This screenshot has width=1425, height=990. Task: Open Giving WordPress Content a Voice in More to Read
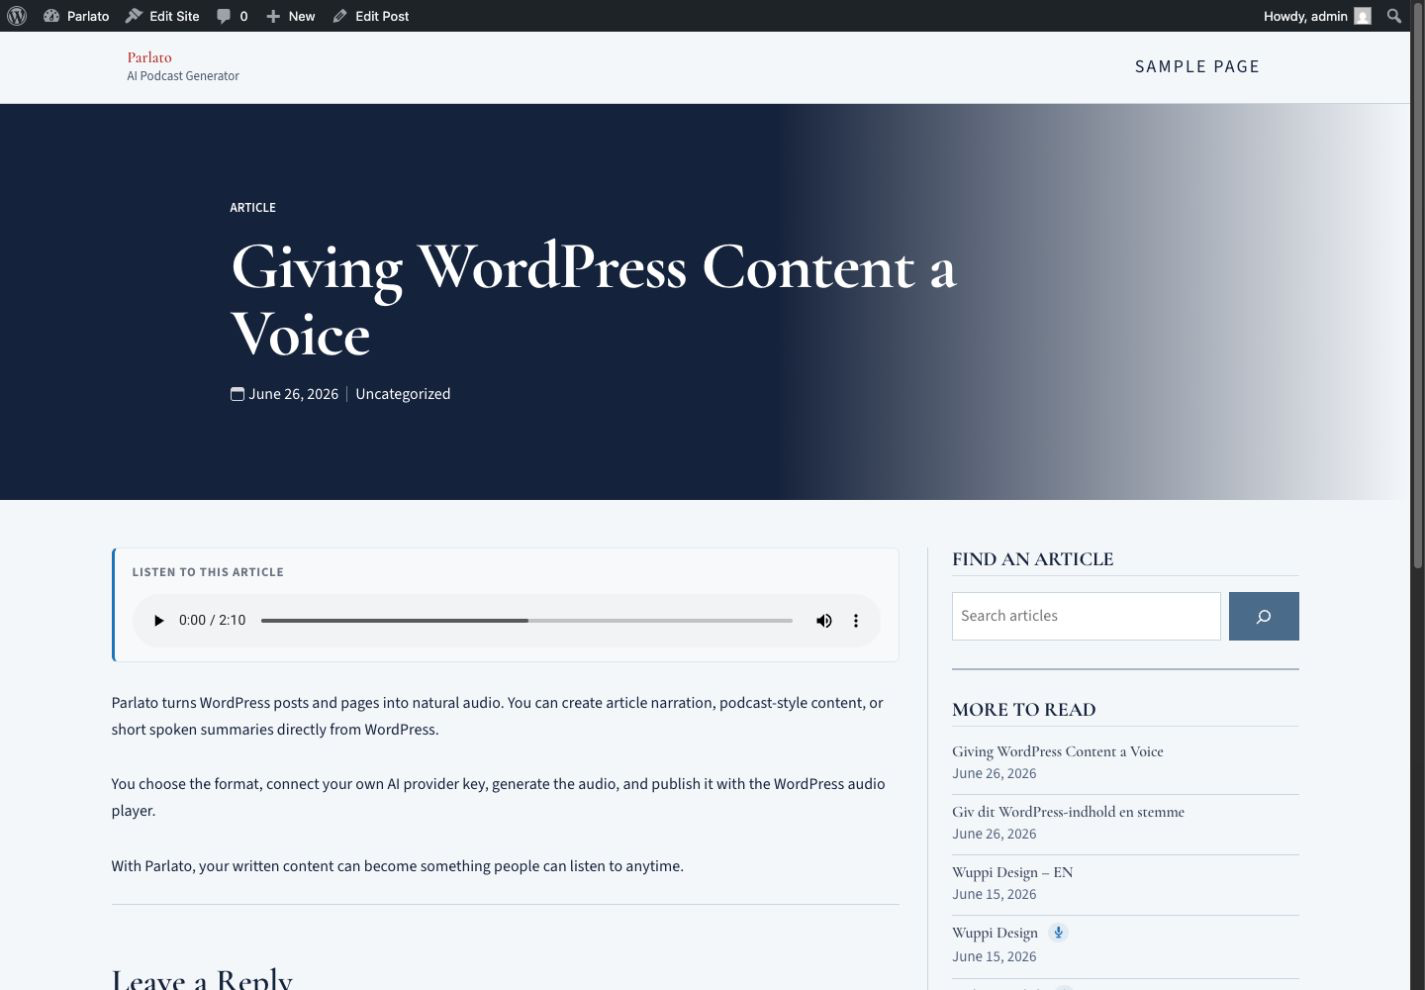coord(1057,752)
